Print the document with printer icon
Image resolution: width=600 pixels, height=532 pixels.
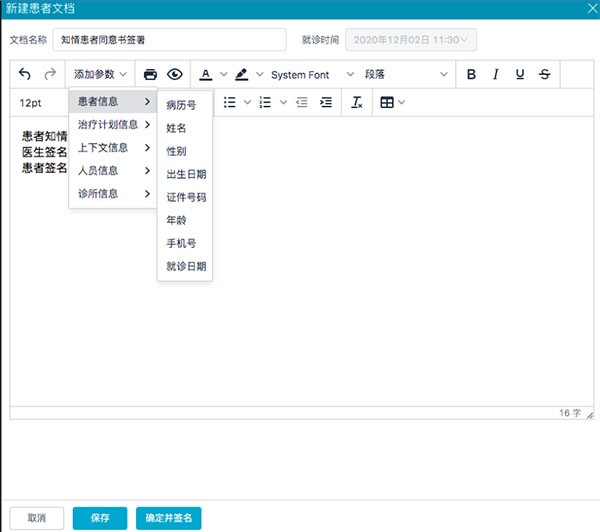click(150, 75)
